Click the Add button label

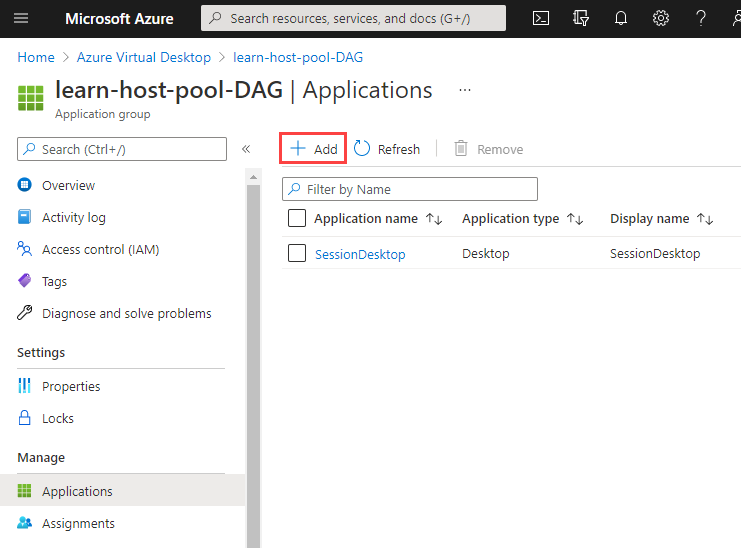[x=326, y=149]
